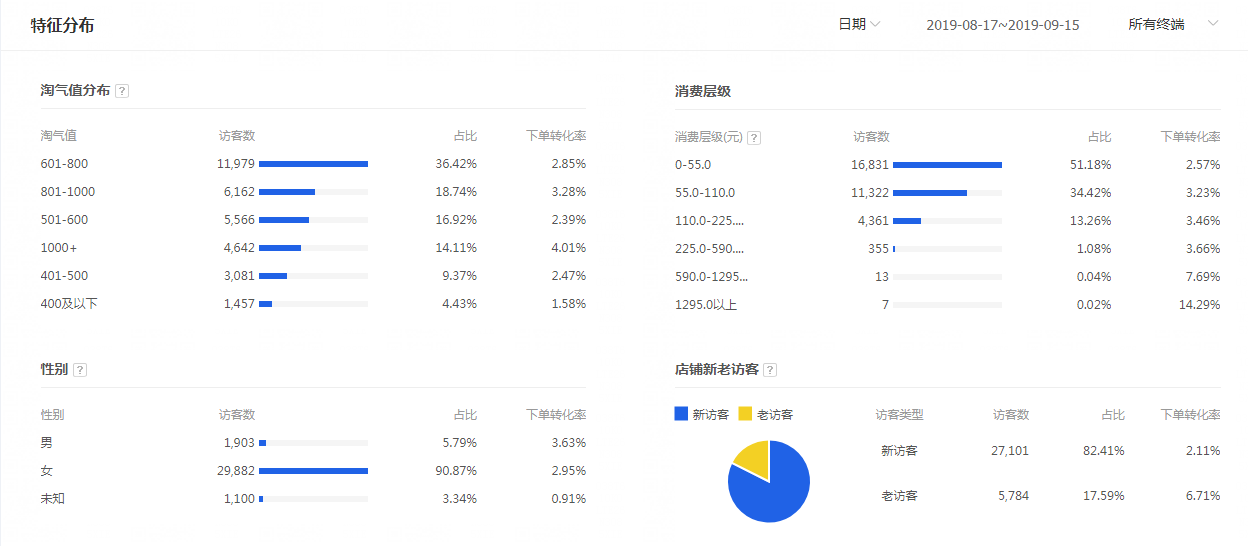Click spending tier 0-55.0
The image size is (1248, 546).
693,165
